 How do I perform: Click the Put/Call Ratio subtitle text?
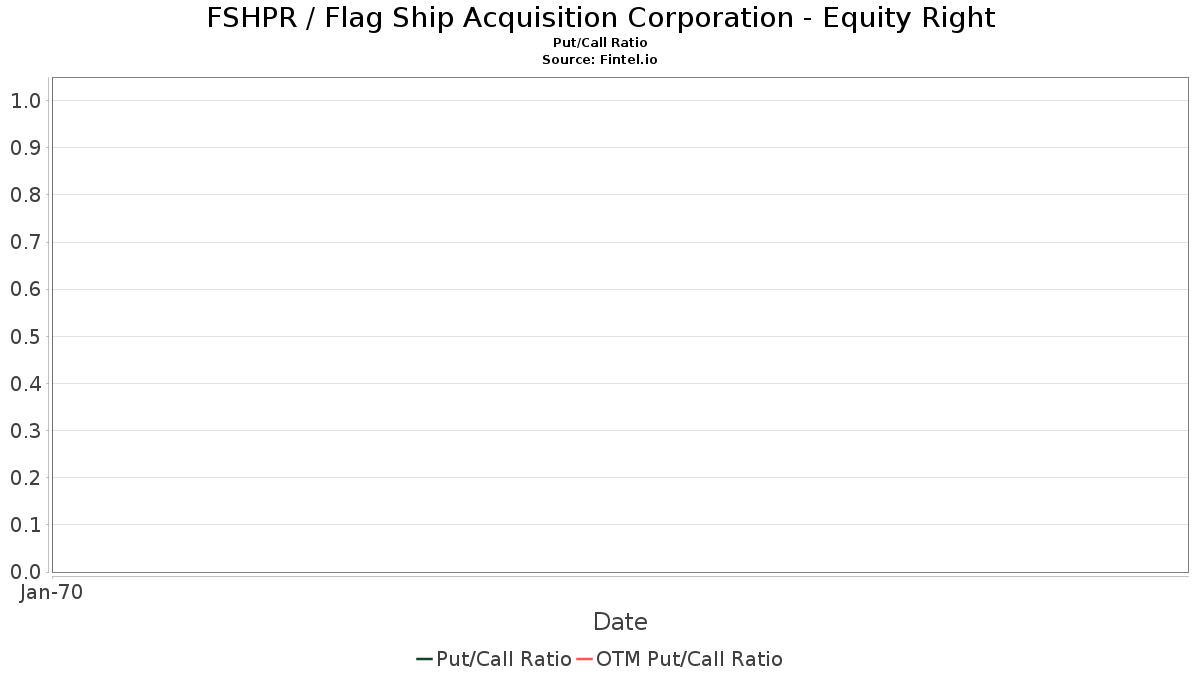click(x=600, y=43)
